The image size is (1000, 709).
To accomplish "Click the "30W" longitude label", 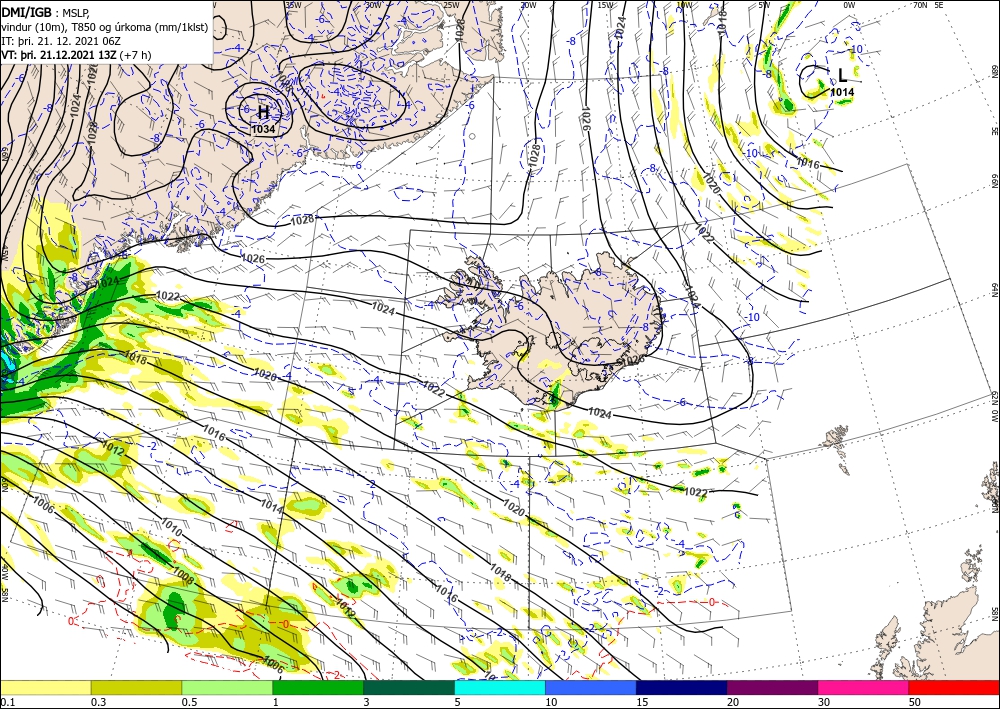I will tap(373, 5).
